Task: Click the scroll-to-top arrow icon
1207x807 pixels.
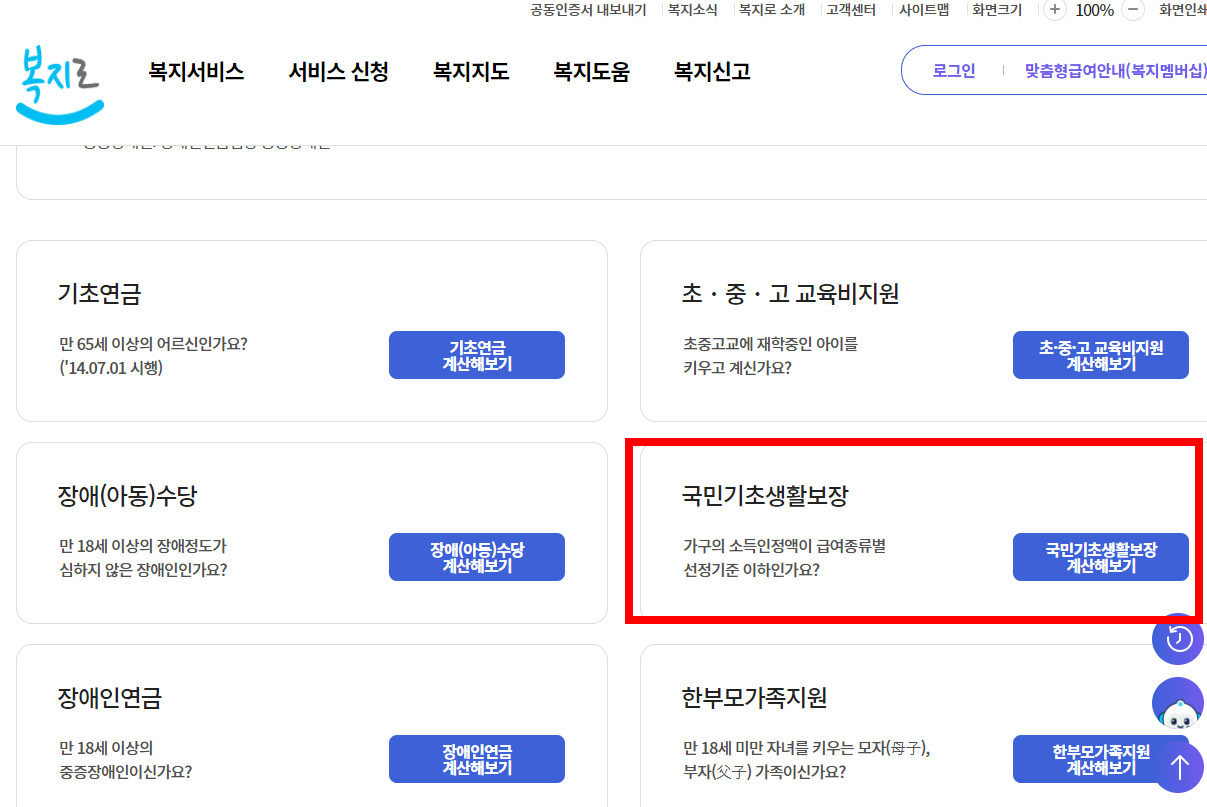Action: coord(1178,766)
